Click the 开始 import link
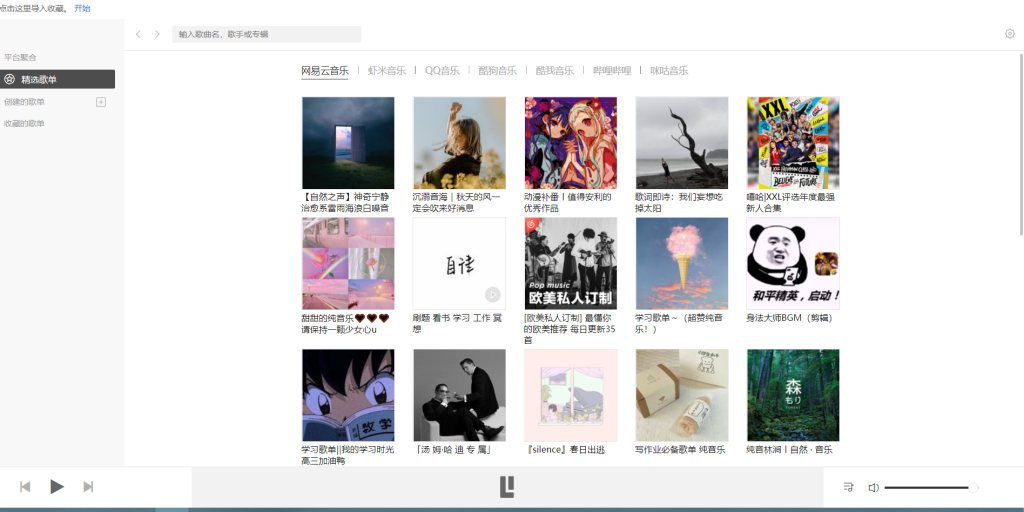Viewport: 1024px width, 512px height. pyautogui.click(x=82, y=8)
